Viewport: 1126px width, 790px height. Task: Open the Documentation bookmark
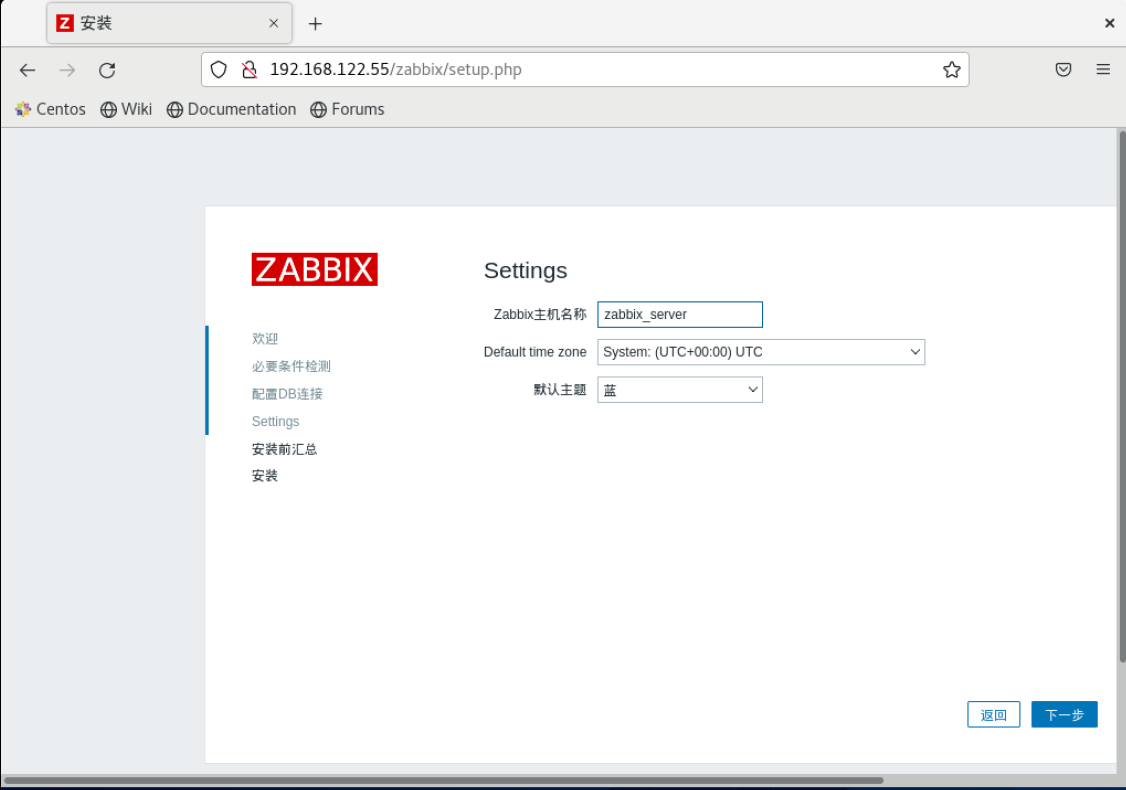231,109
